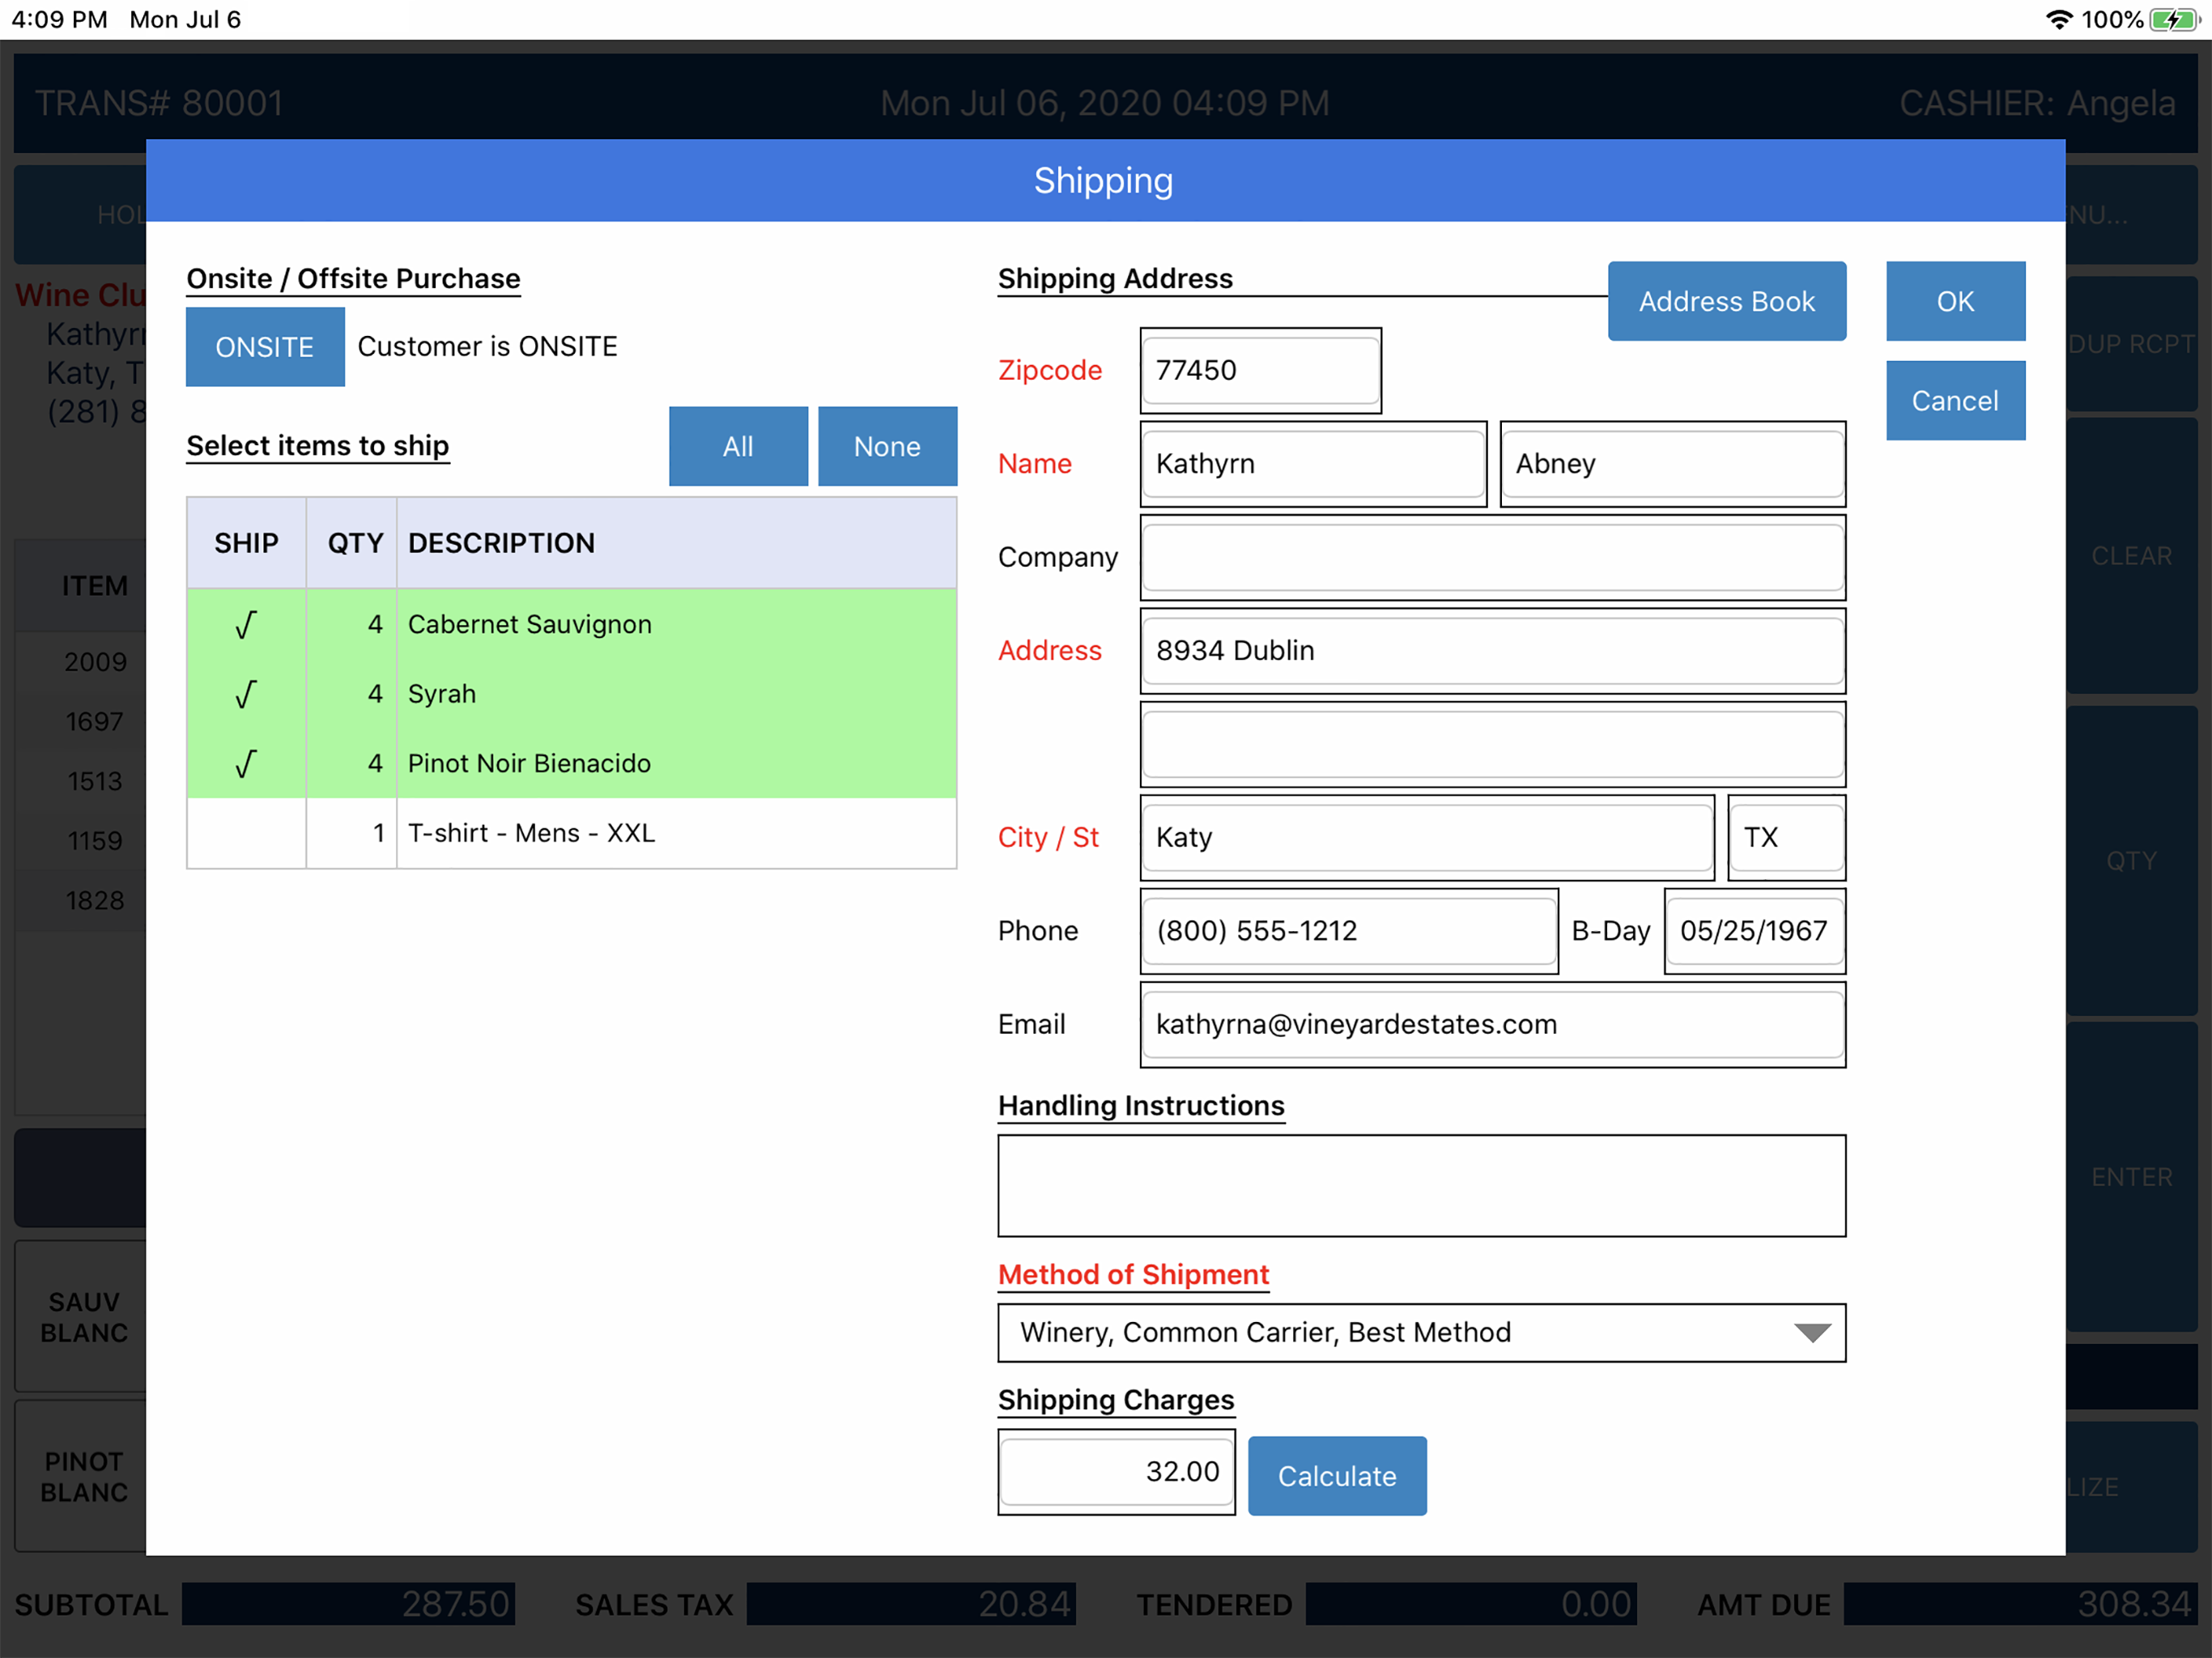2212x1658 pixels.
Task: Open the Address Book
Action: [x=1726, y=301]
